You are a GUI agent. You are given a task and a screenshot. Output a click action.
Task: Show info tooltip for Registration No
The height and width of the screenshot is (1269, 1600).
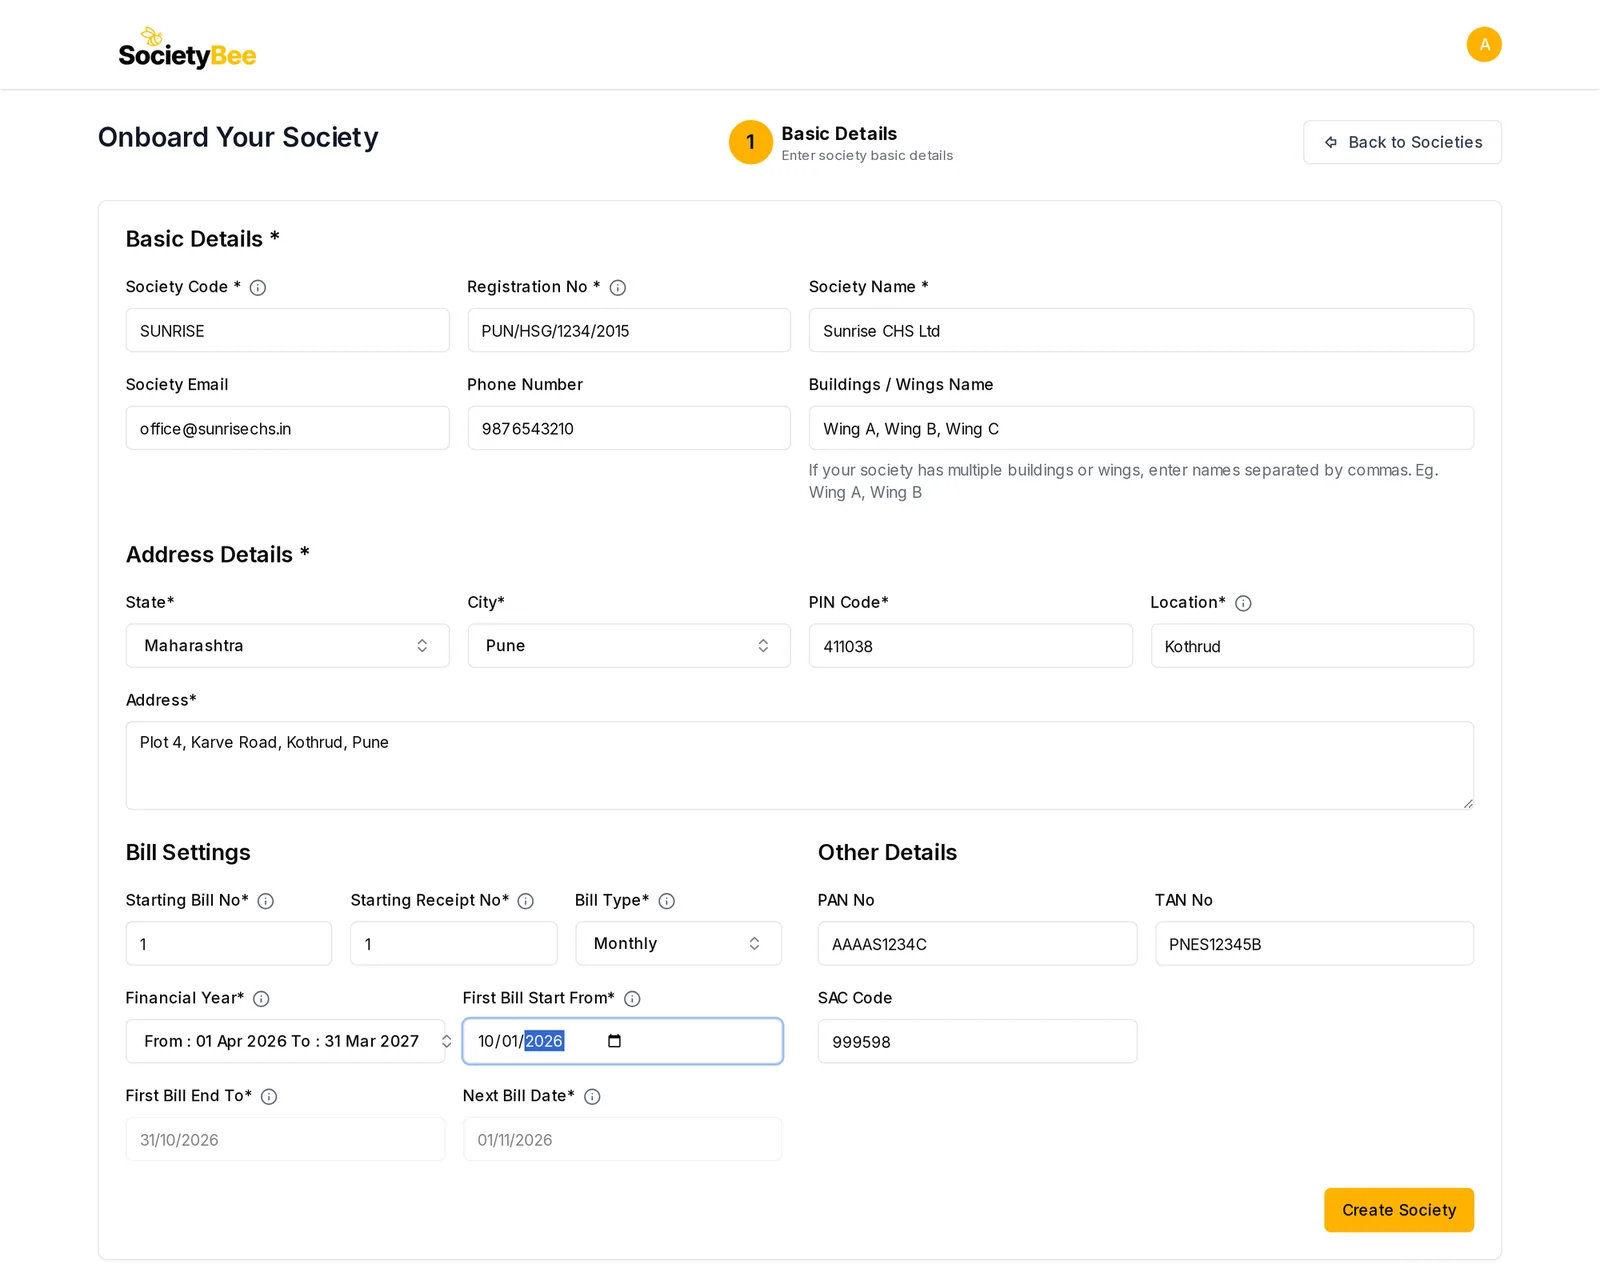[618, 288]
